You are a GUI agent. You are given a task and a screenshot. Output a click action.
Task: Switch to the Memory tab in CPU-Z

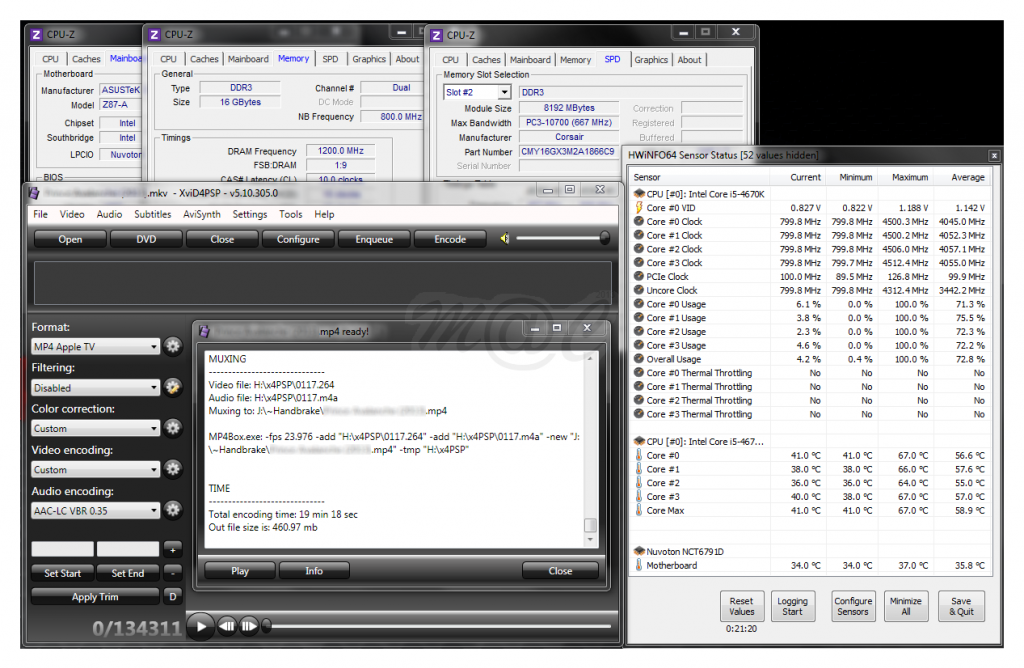tap(575, 59)
